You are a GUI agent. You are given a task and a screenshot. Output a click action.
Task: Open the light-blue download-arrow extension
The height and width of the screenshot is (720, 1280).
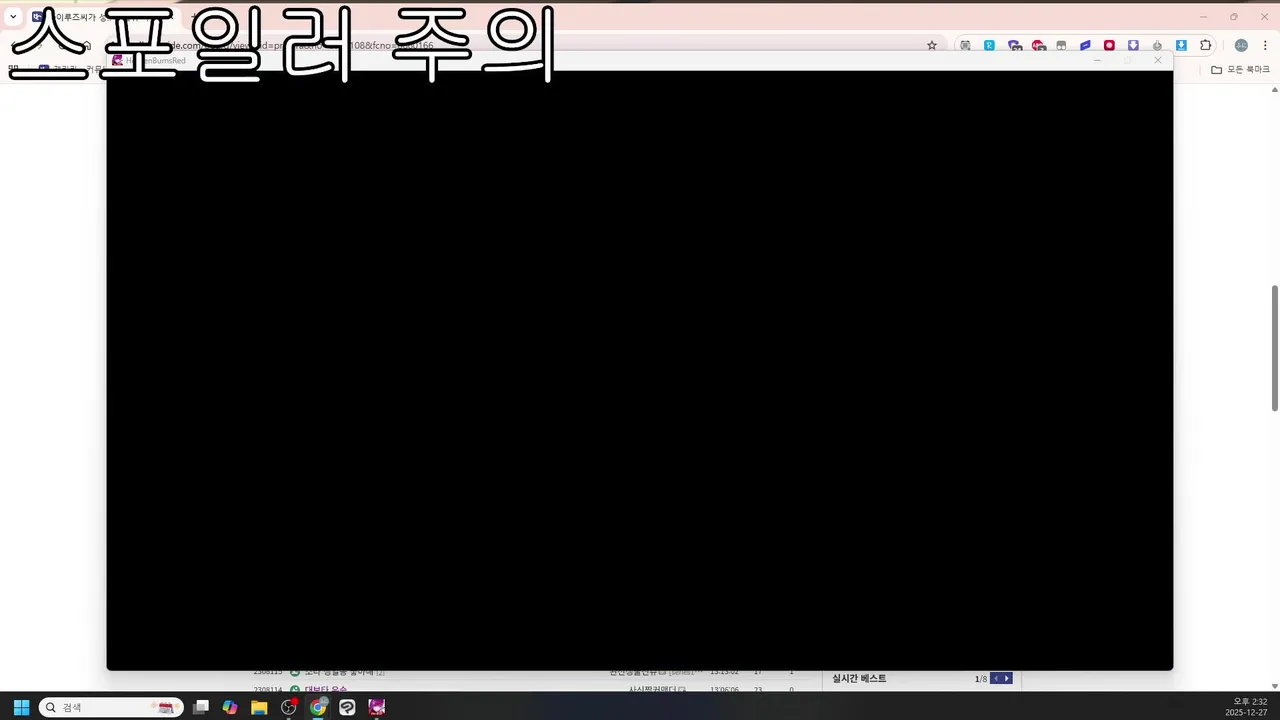click(1181, 45)
